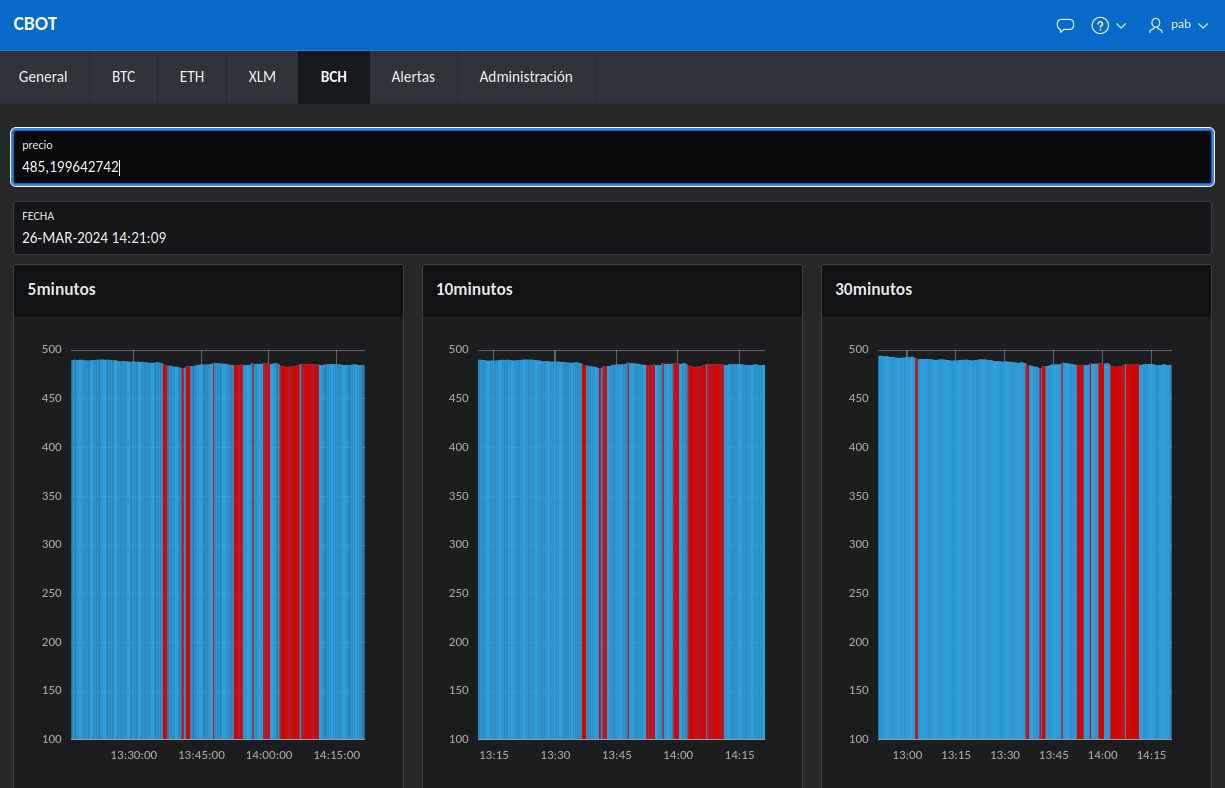Viewport: 1225px width, 788px height.
Task: Open the feedback speech bubble icon
Action: (1065, 25)
